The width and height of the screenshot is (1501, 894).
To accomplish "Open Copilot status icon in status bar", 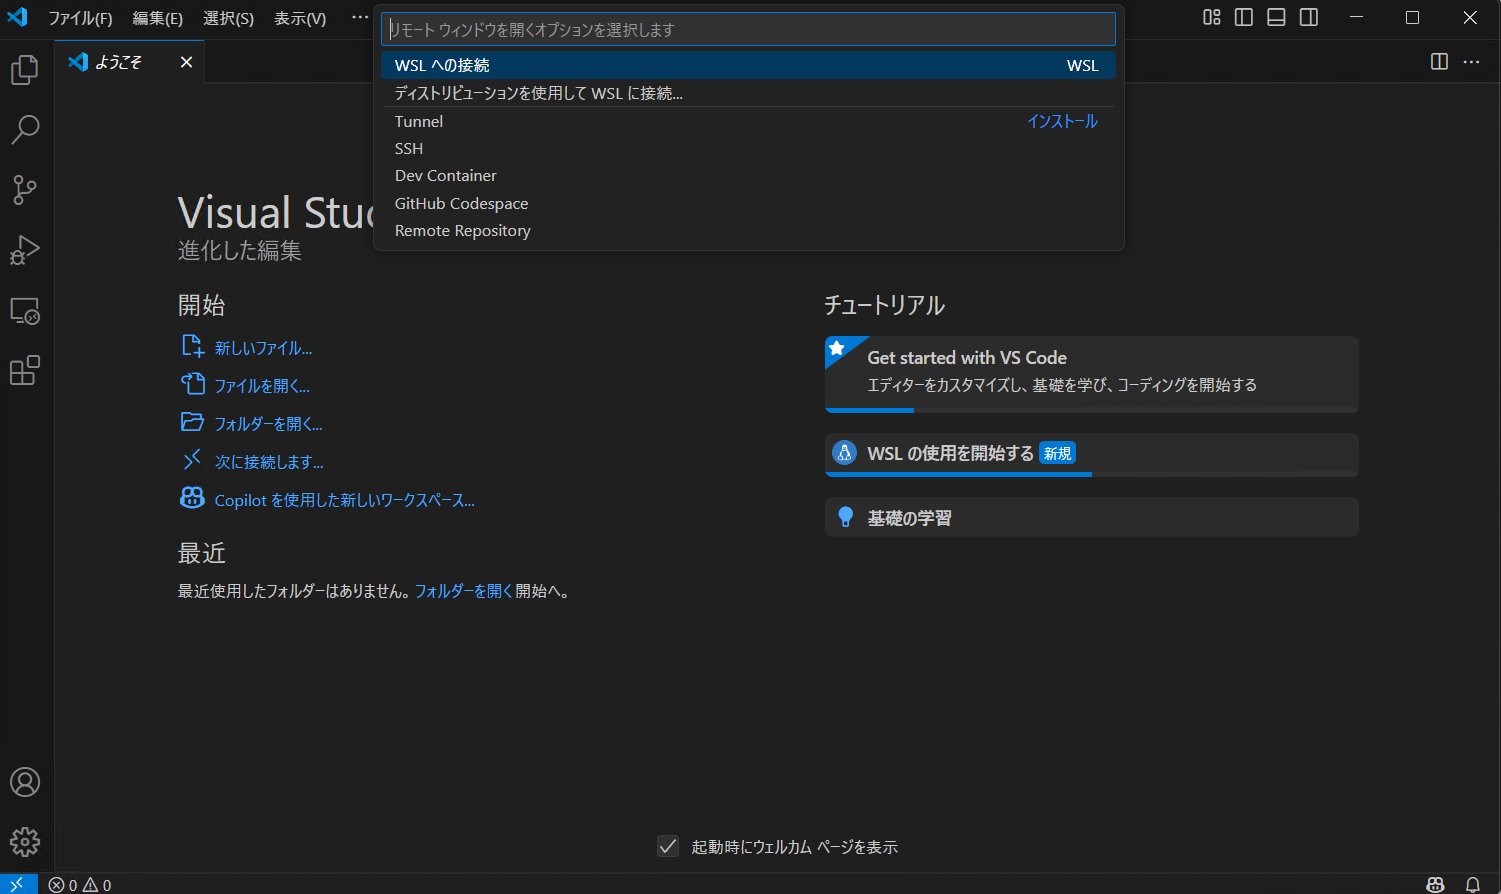I will click(x=1435, y=885).
